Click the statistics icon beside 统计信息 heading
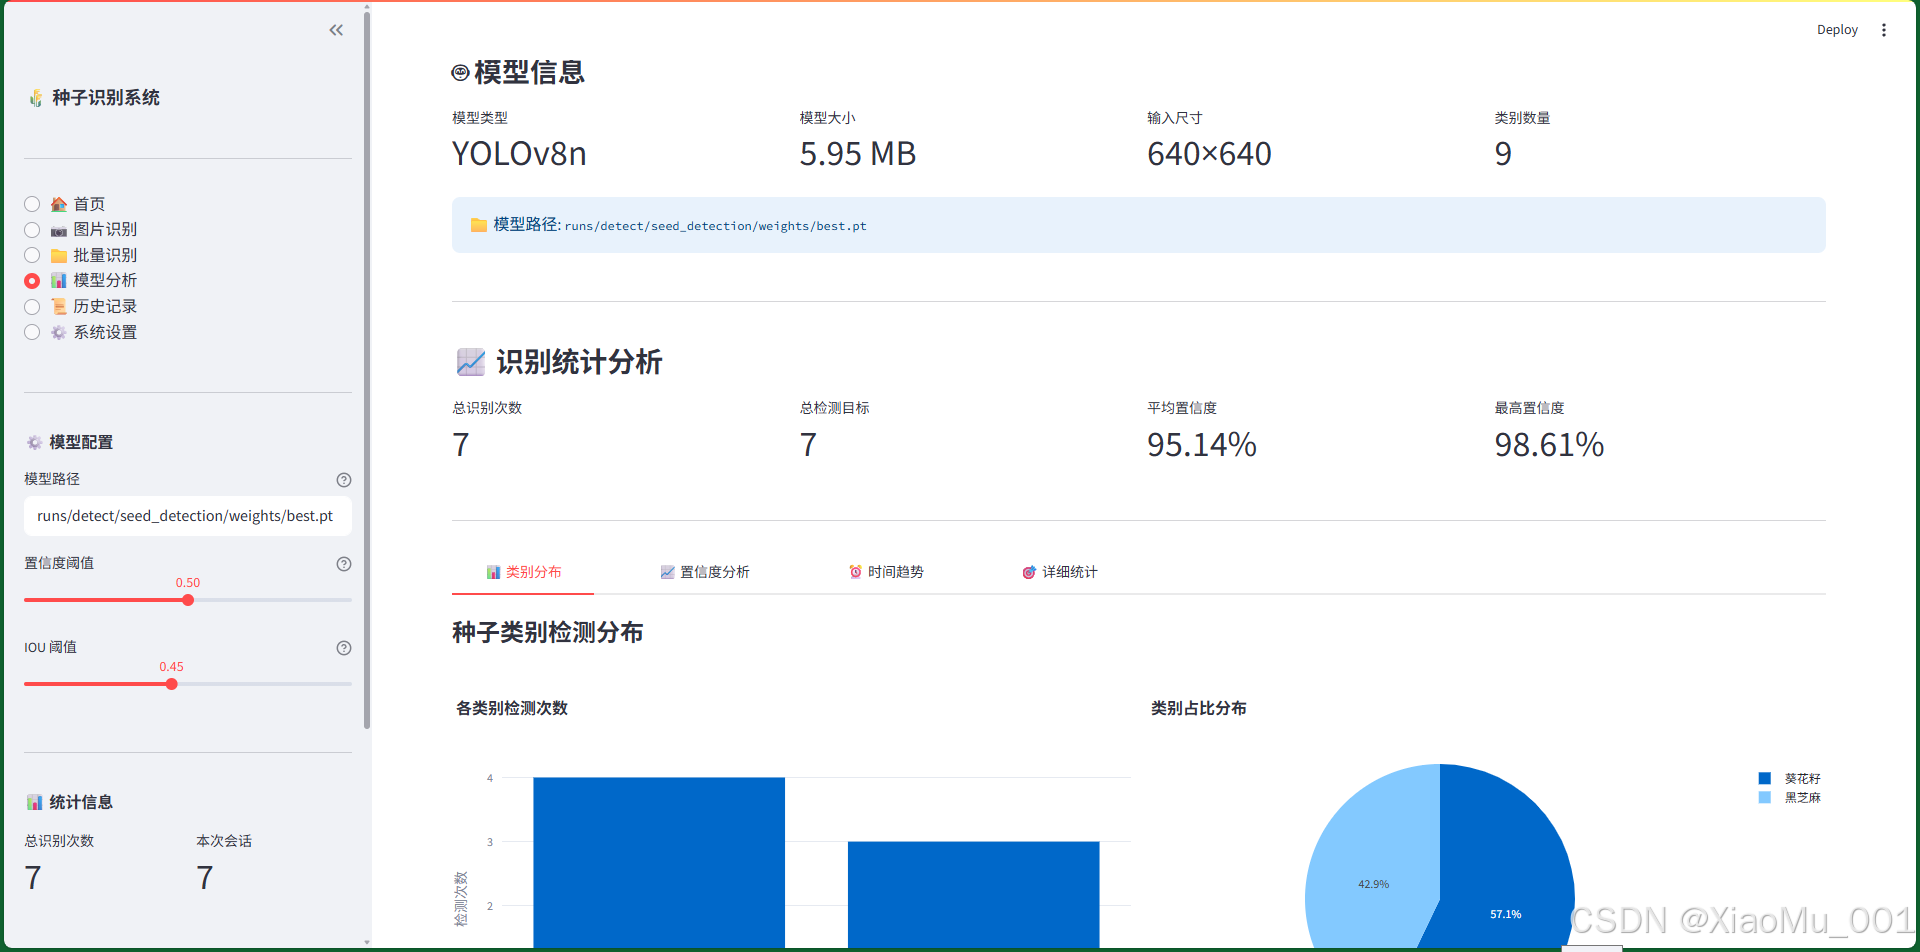This screenshot has height=952, width=1920. [x=33, y=801]
